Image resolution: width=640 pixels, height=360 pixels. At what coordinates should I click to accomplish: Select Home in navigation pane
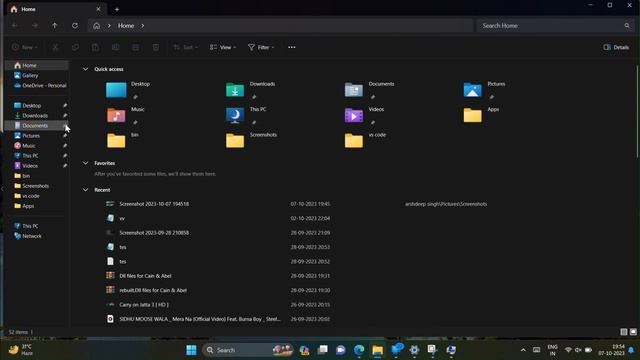tap(37, 65)
